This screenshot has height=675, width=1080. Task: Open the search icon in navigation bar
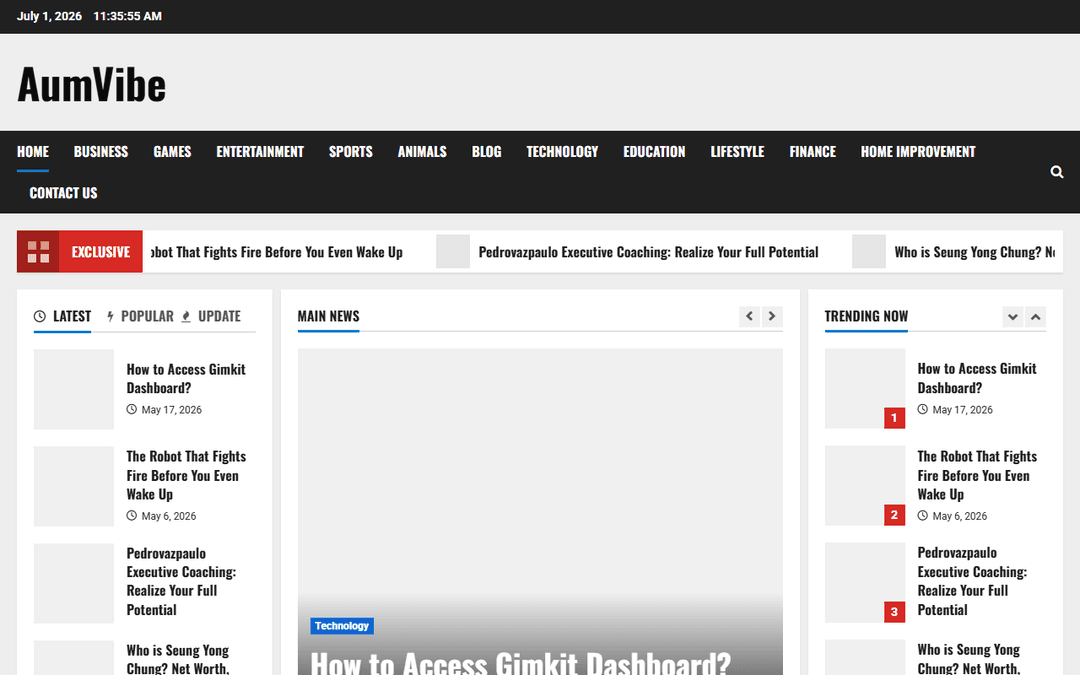point(1057,172)
